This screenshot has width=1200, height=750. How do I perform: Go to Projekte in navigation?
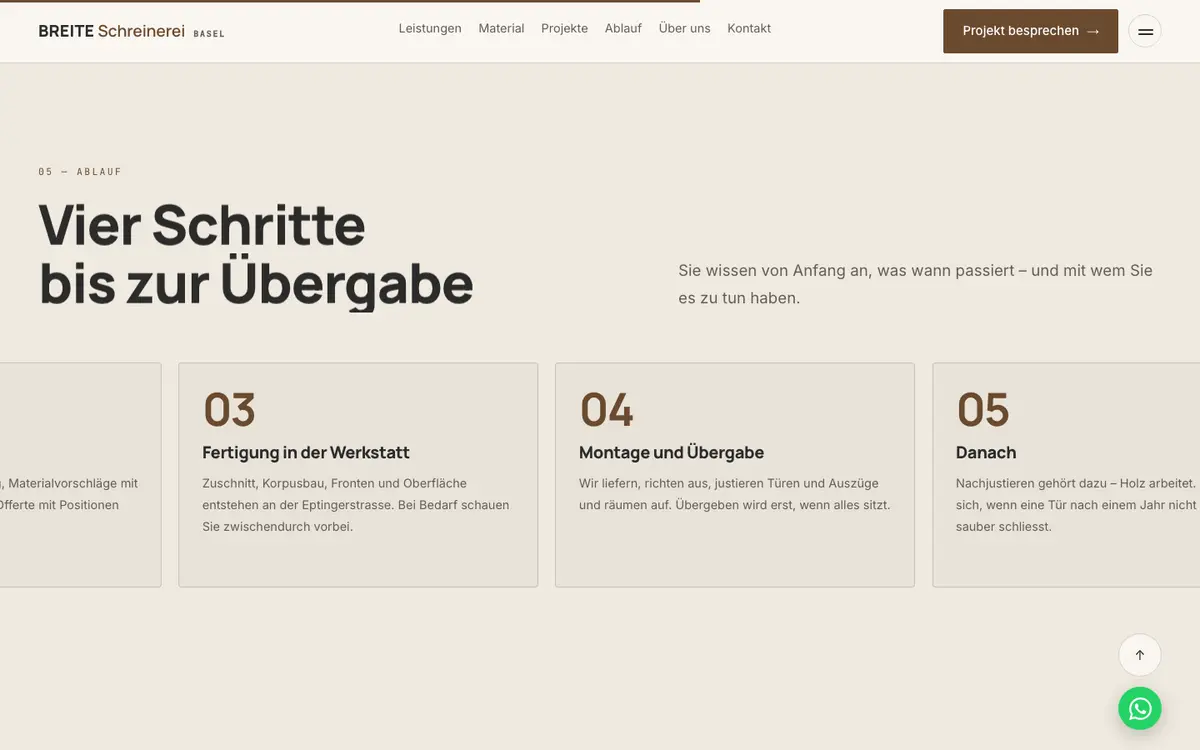(x=564, y=28)
